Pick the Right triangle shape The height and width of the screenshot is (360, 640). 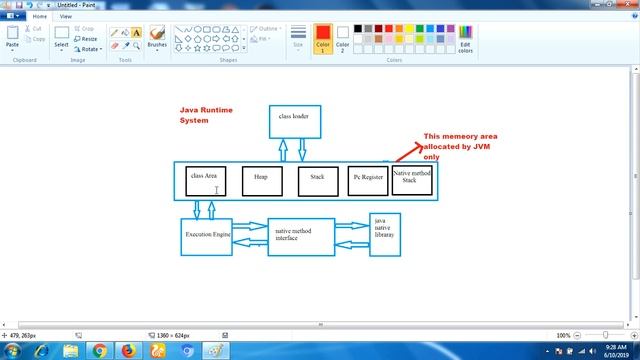179,39
